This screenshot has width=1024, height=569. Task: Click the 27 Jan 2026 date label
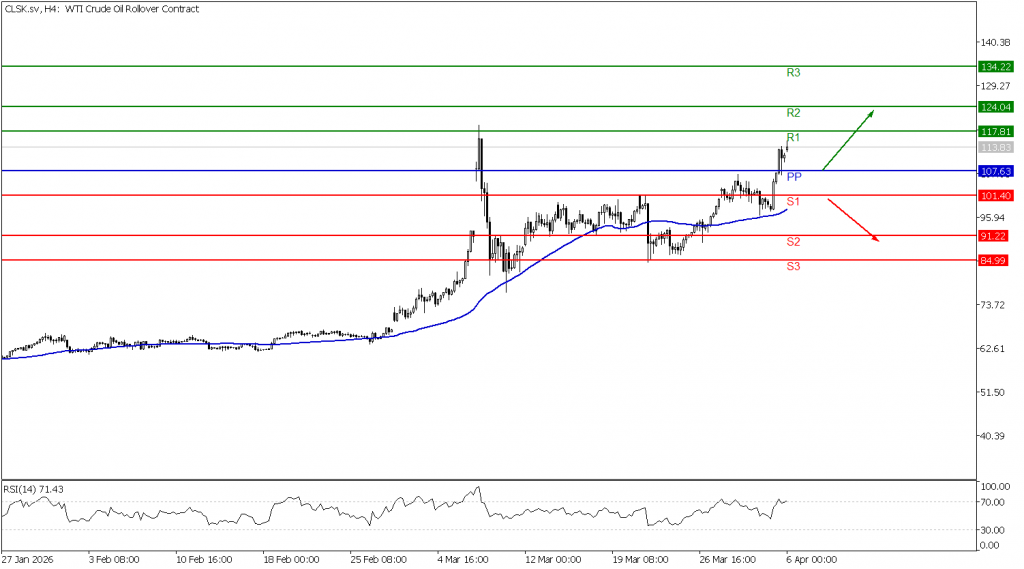pyautogui.click(x=27, y=560)
